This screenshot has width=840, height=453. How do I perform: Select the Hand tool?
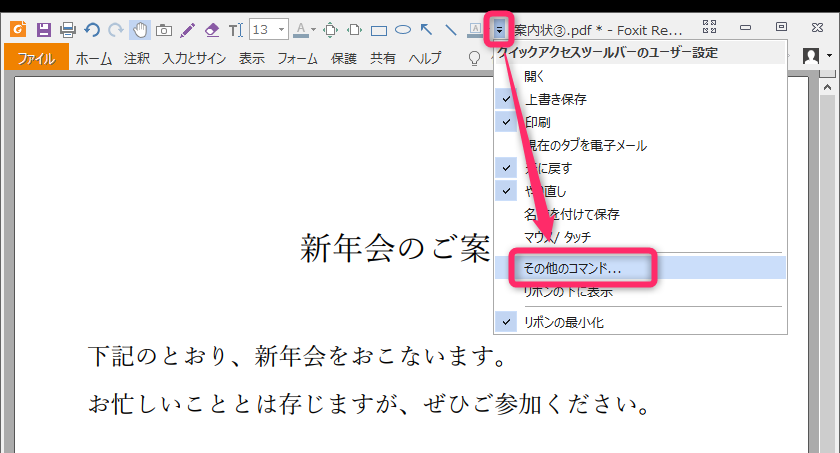(139, 29)
